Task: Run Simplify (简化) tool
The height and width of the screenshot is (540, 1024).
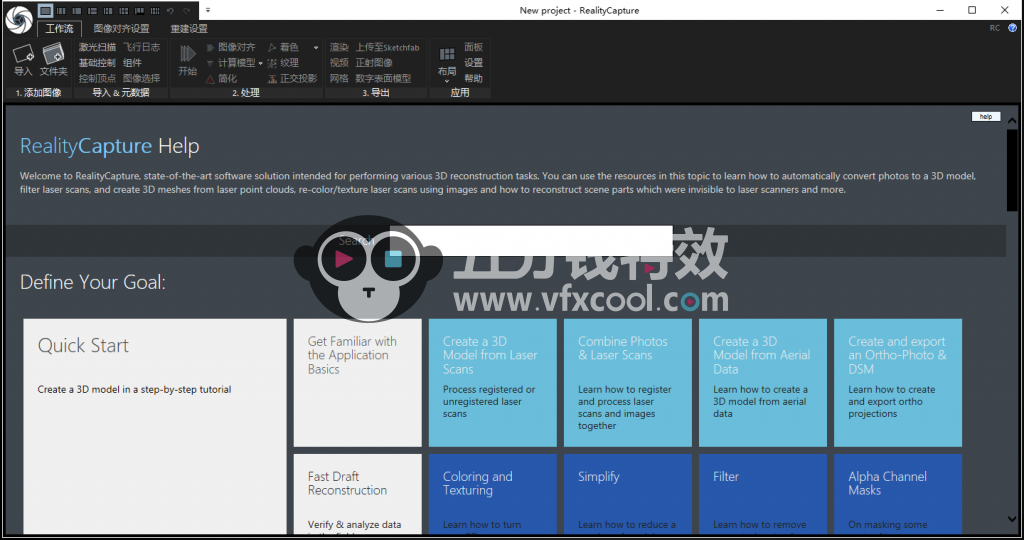Action: (x=222, y=78)
